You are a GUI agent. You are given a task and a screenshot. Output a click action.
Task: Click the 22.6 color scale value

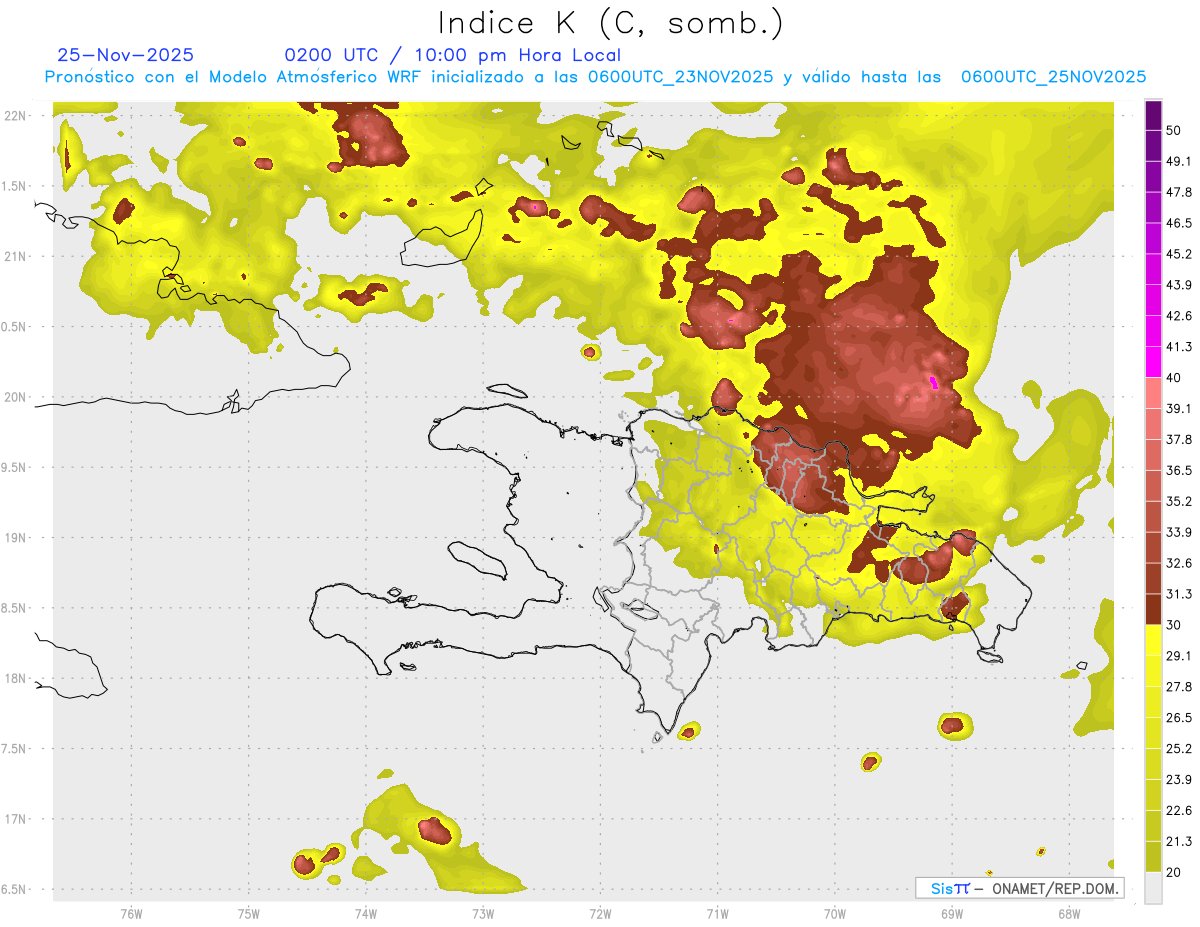click(x=1179, y=810)
